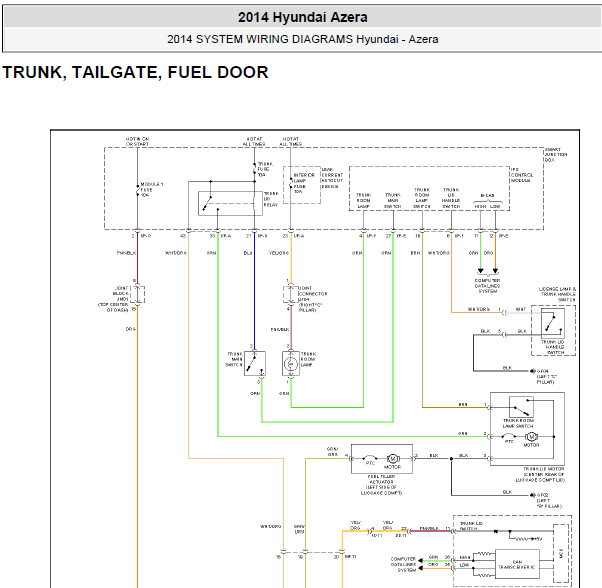Select the joint connector symbol near right C pillar
The height and width of the screenshot is (588, 602).
[291, 295]
